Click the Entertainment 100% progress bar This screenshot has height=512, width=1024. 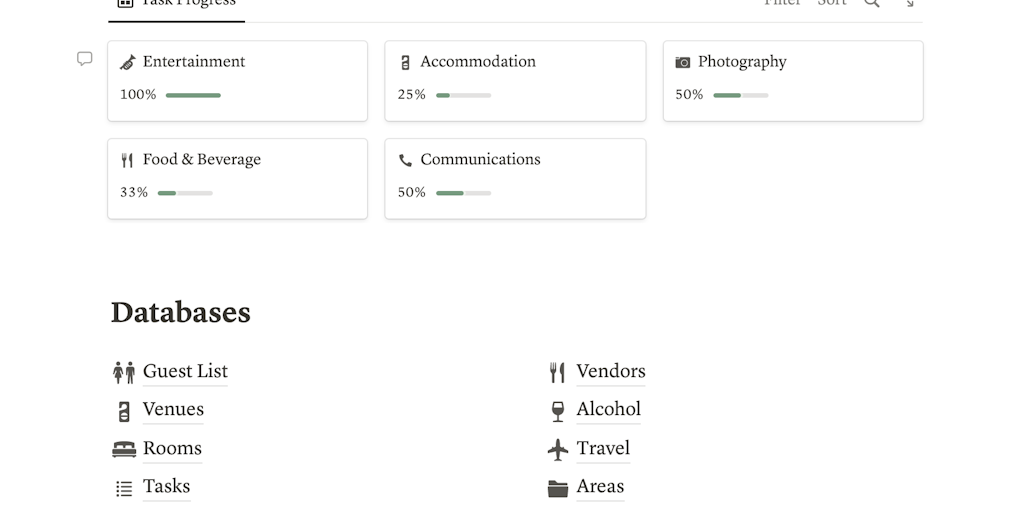click(193, 95)
